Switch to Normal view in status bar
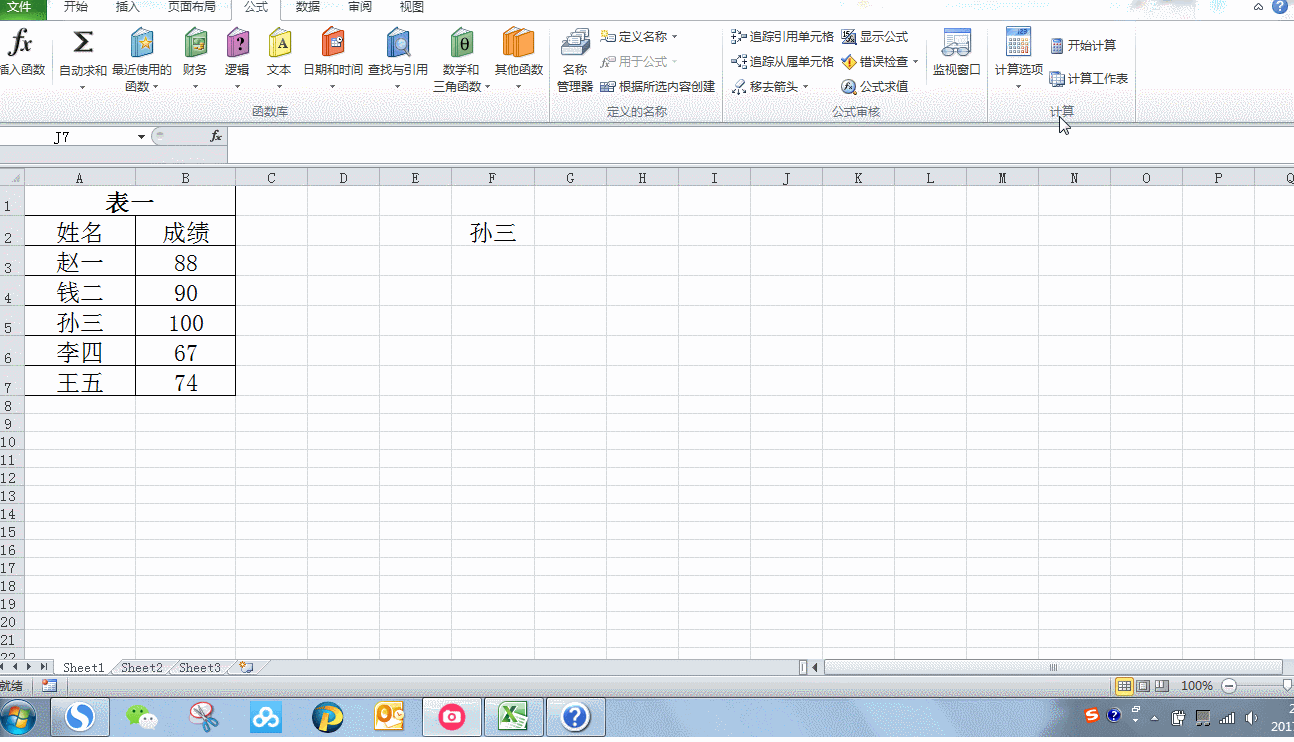Screen dimensions: 1294x742 [x=1124, y=686]
